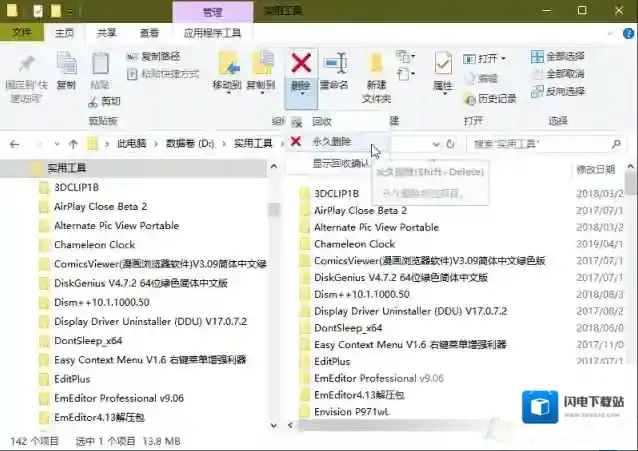Viewport: 638px width, 451px height.
Task: Switch to View (查看) tab
Action: click(x=149, y=33)
